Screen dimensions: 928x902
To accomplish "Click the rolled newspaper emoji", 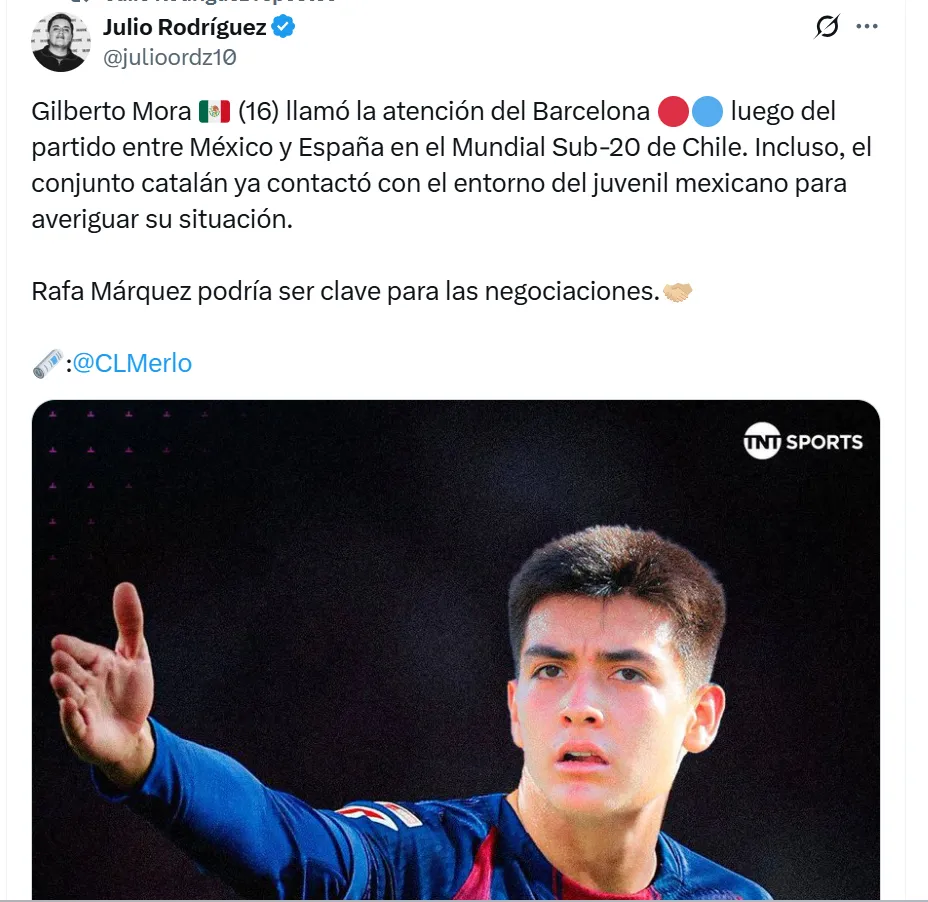I will tap(47, 364).
